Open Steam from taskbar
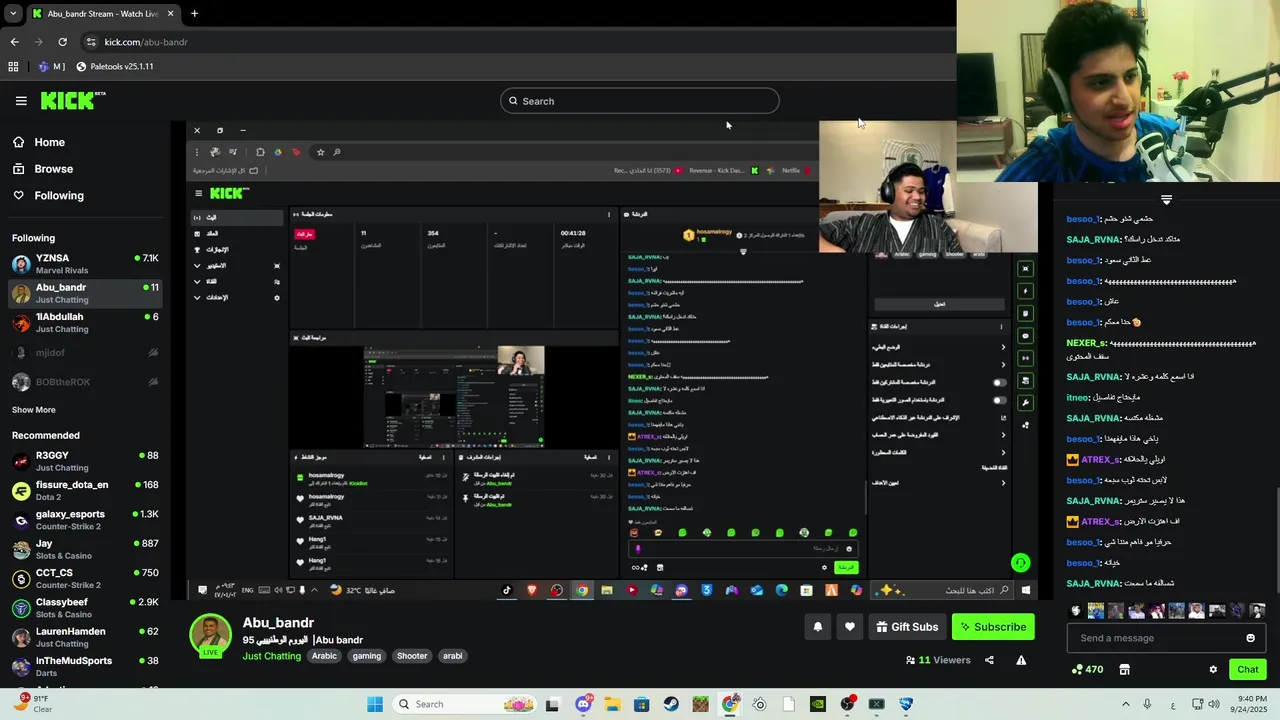 coord(671,704)
